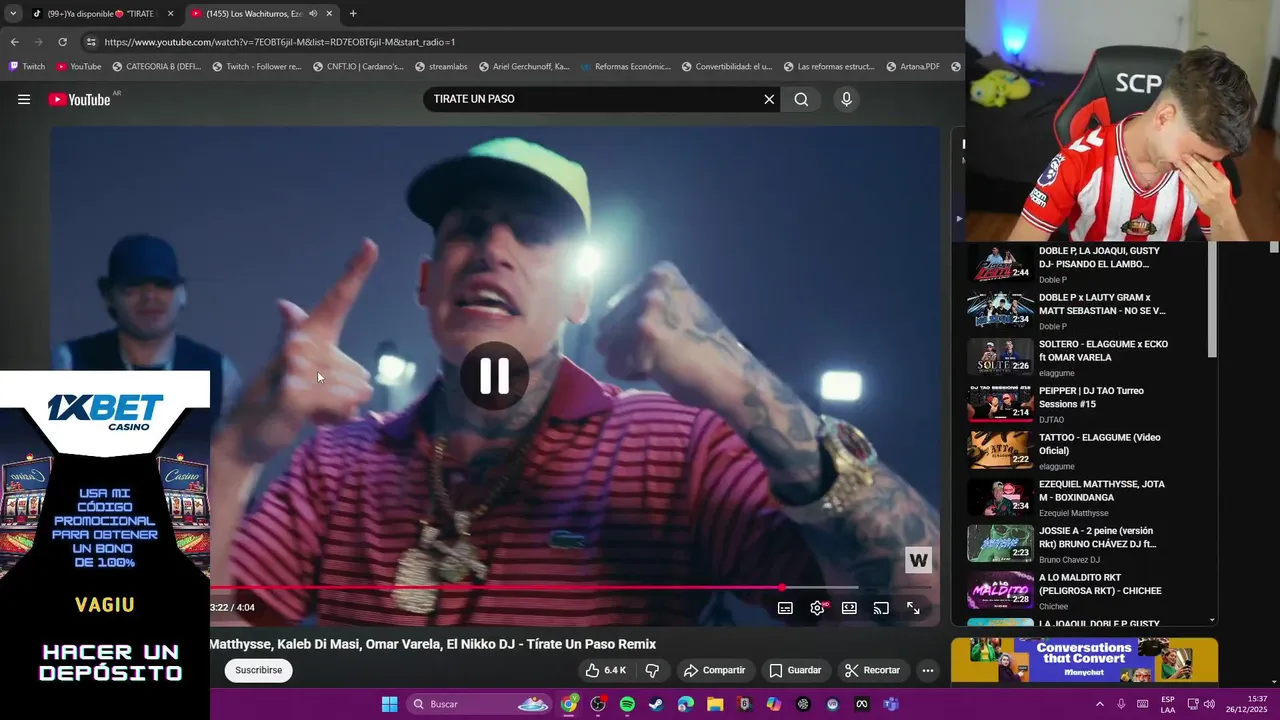Show hidden system tray icons

coord(1100,704)
